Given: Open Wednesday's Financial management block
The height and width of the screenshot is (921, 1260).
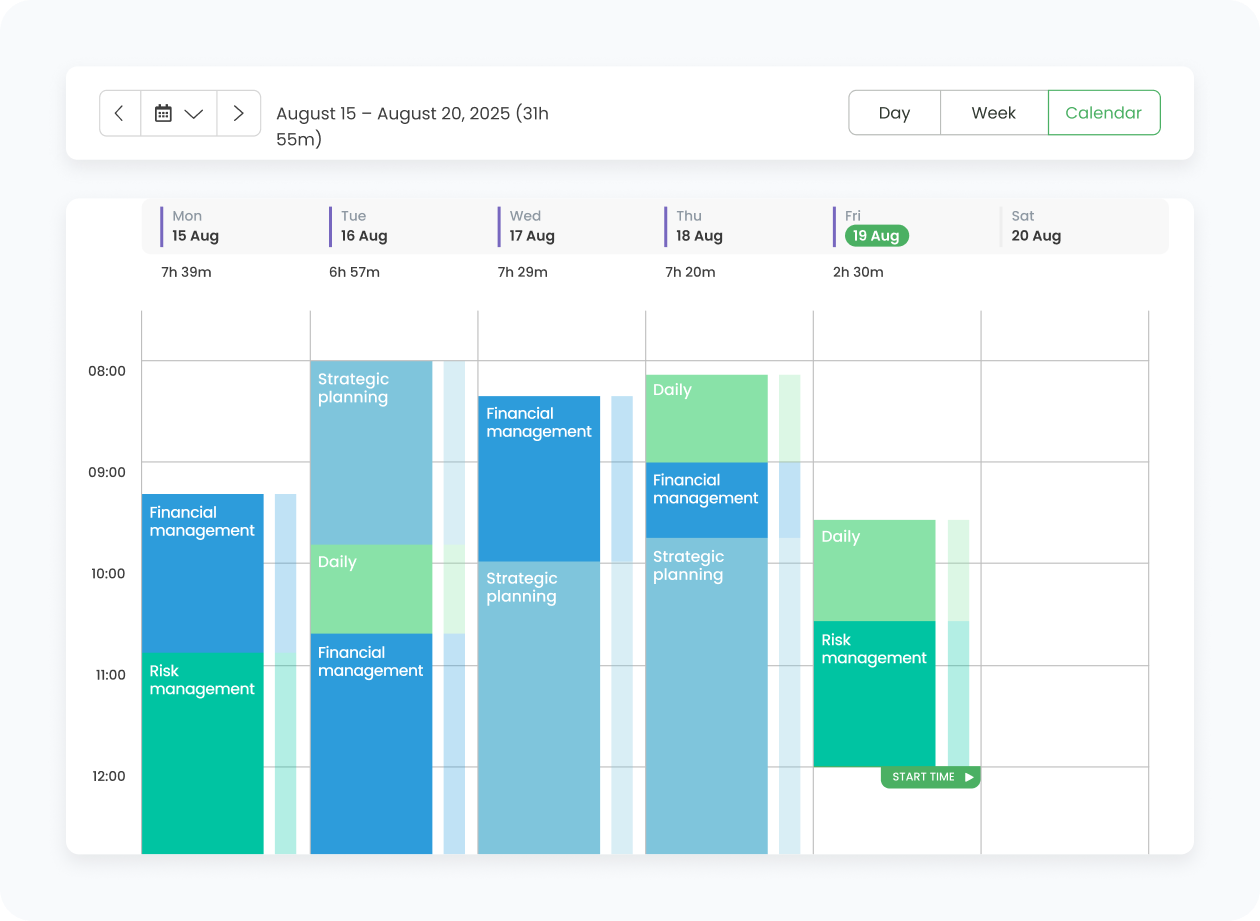Looking at the screenshot, I should click(x=539, y=478).
